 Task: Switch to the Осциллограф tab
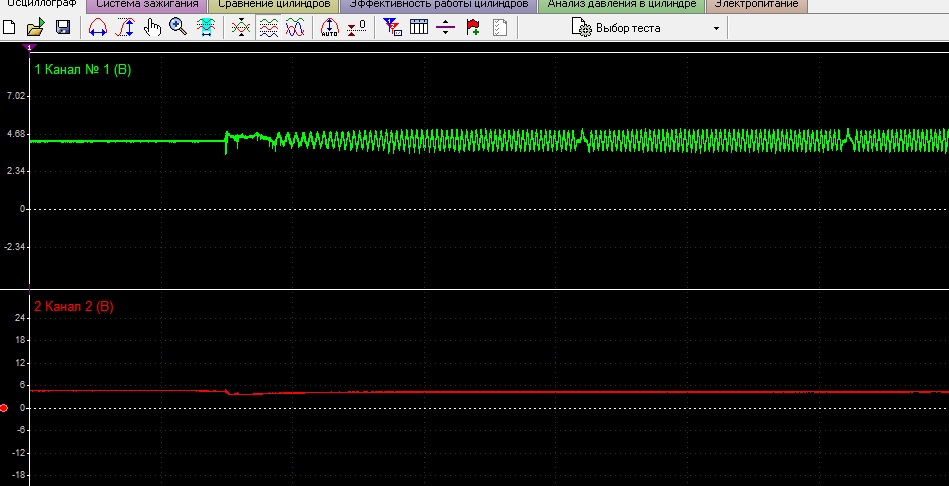click(x=42, y=4)
